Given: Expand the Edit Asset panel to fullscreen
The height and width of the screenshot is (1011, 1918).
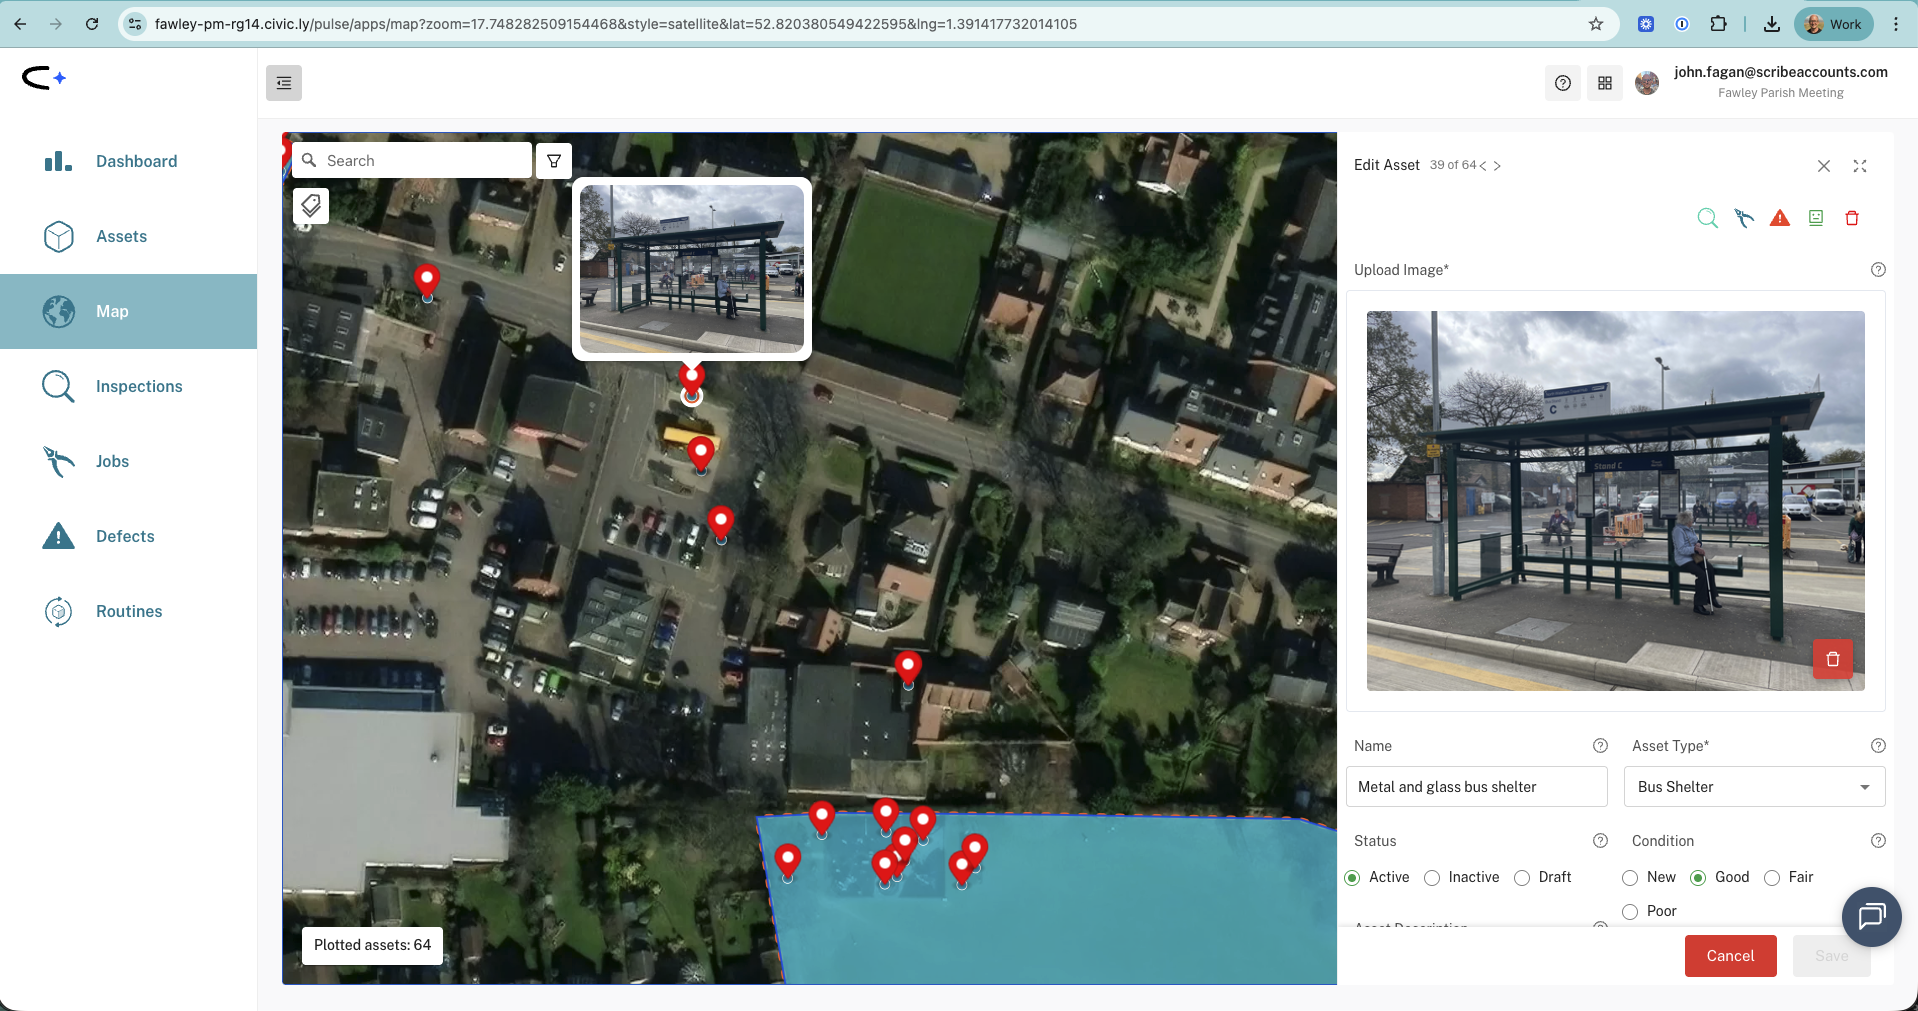Looking at the screenshot, I should [x=1859, y=166].
